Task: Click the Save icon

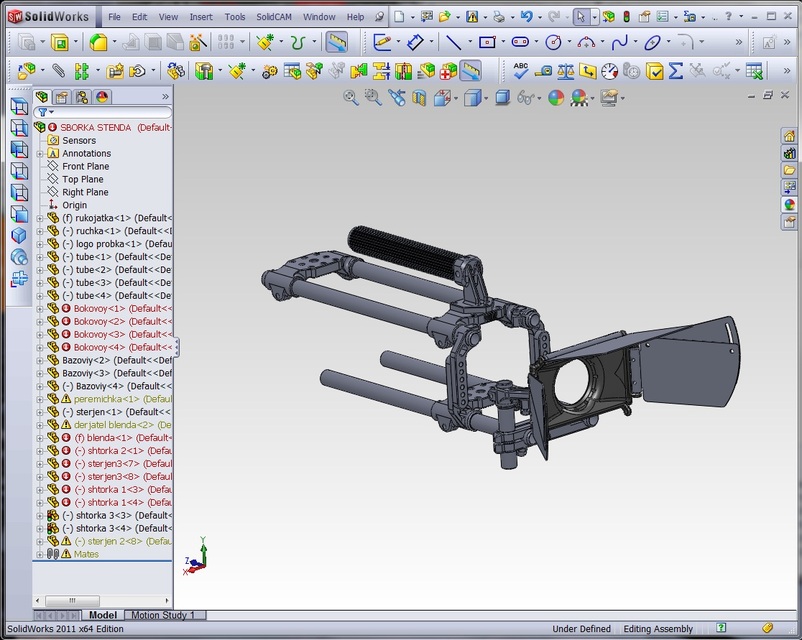Action: pyautogui.click(x=471, y=15)
